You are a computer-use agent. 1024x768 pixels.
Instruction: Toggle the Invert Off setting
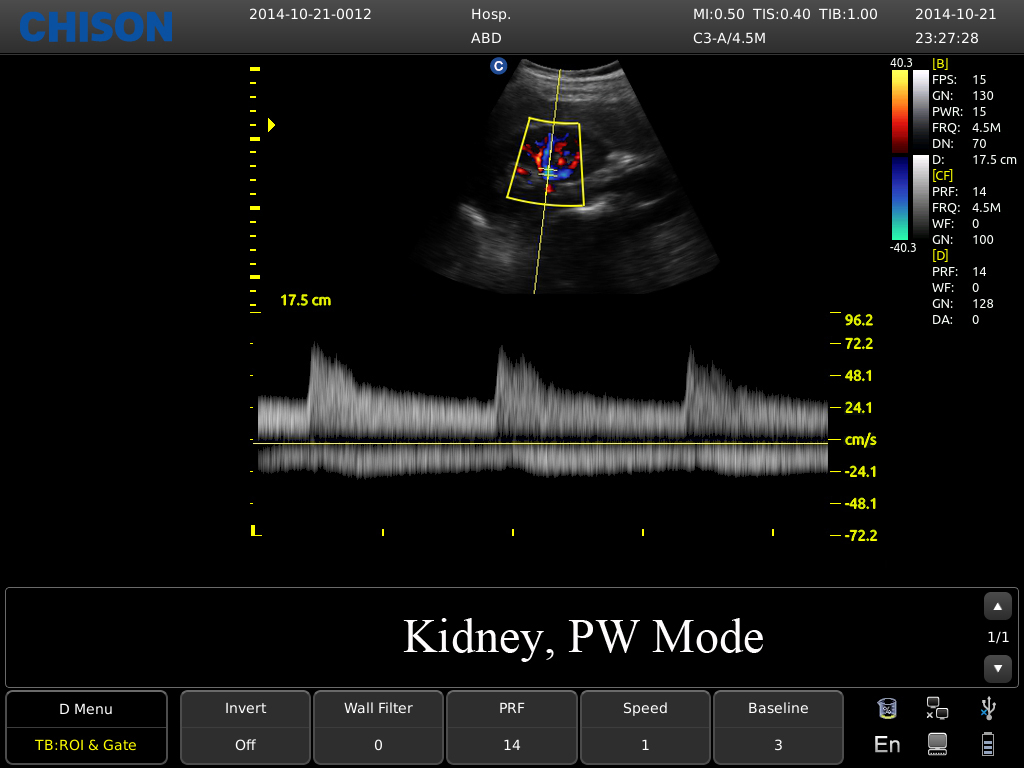(245, 726)
